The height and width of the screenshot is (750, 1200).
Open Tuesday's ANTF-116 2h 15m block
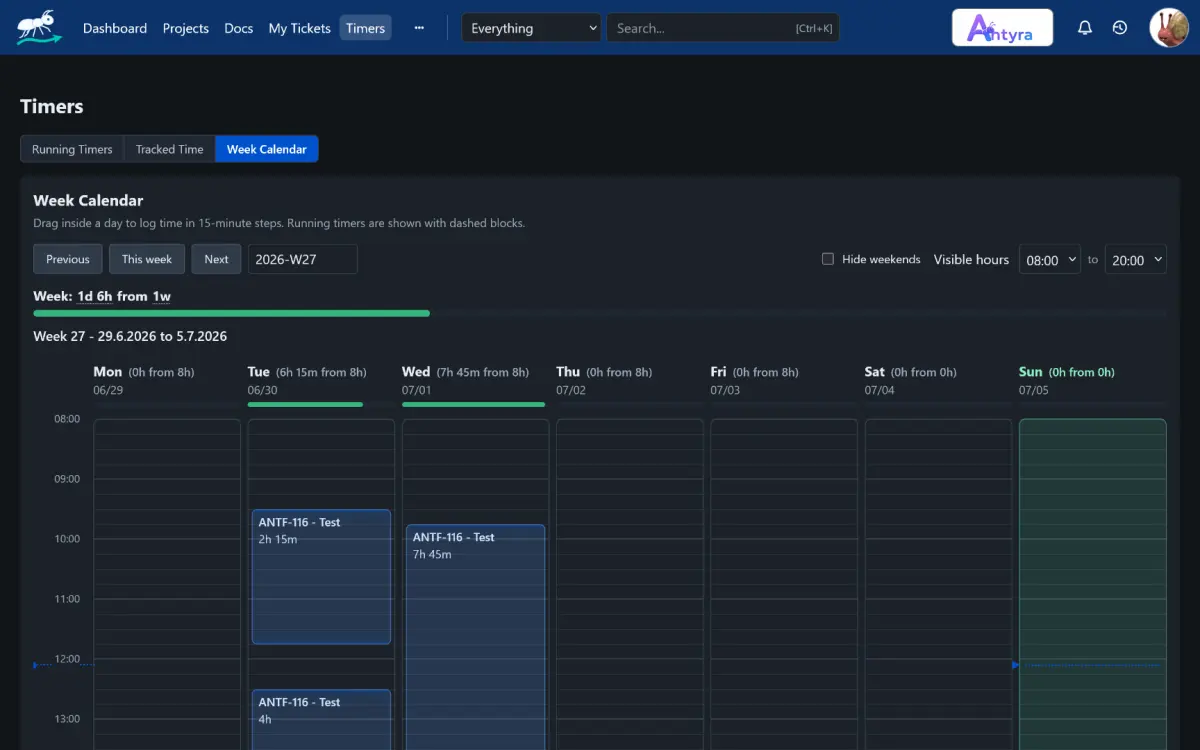[321, 577]
